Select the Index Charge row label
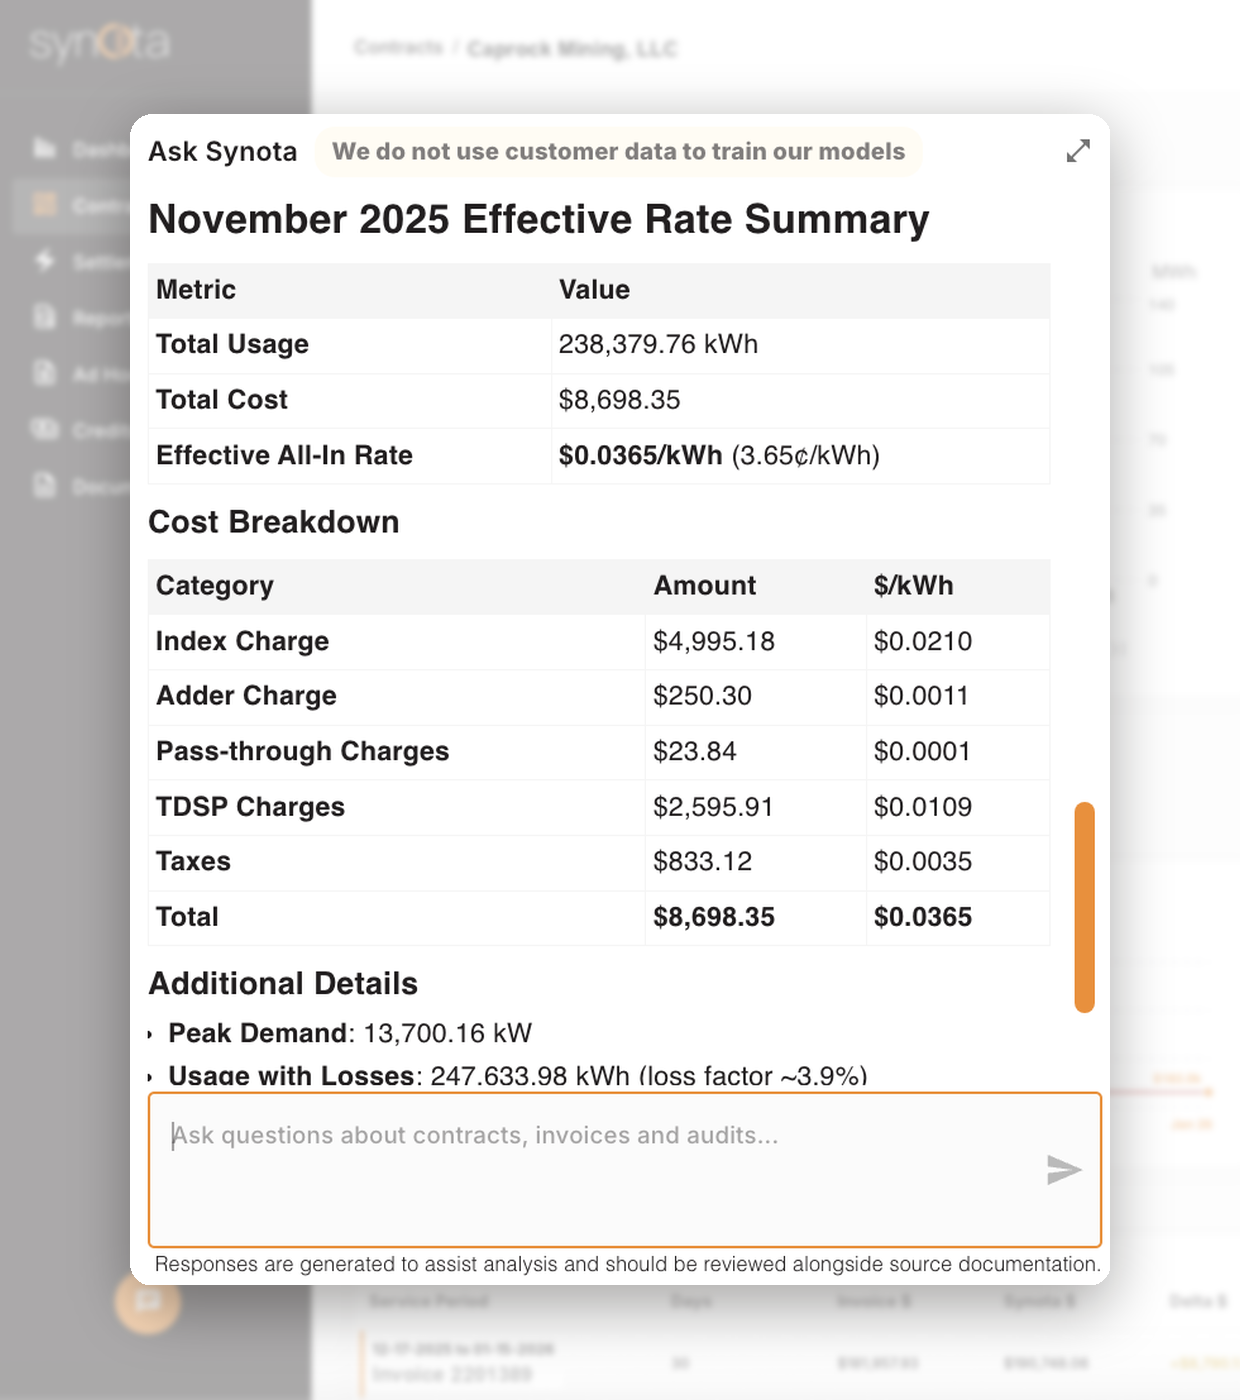 242,642
